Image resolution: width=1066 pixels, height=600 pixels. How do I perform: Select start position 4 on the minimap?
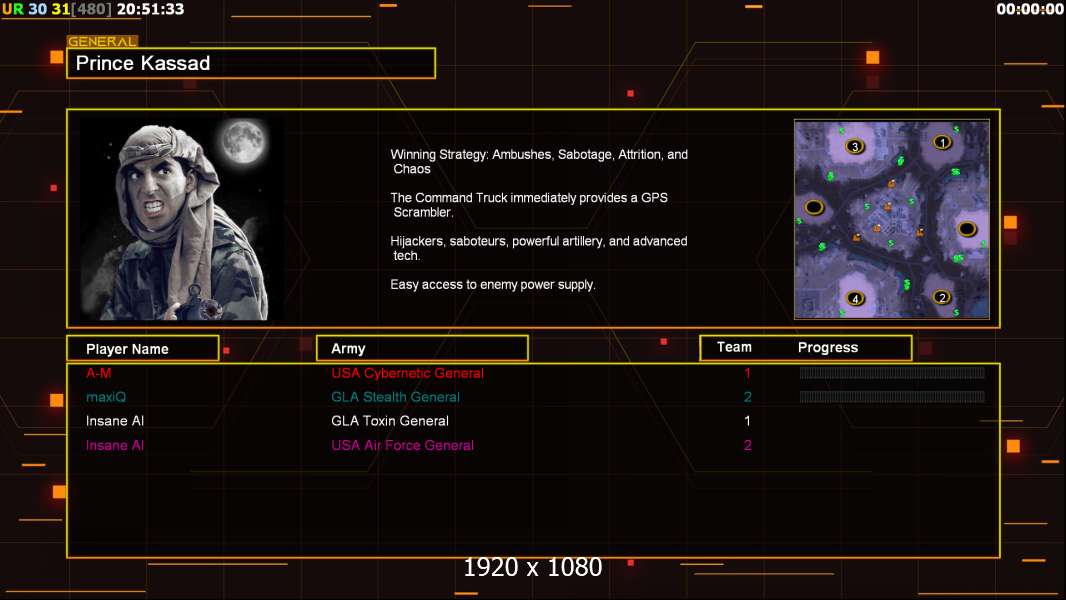[x=855, y=298]
